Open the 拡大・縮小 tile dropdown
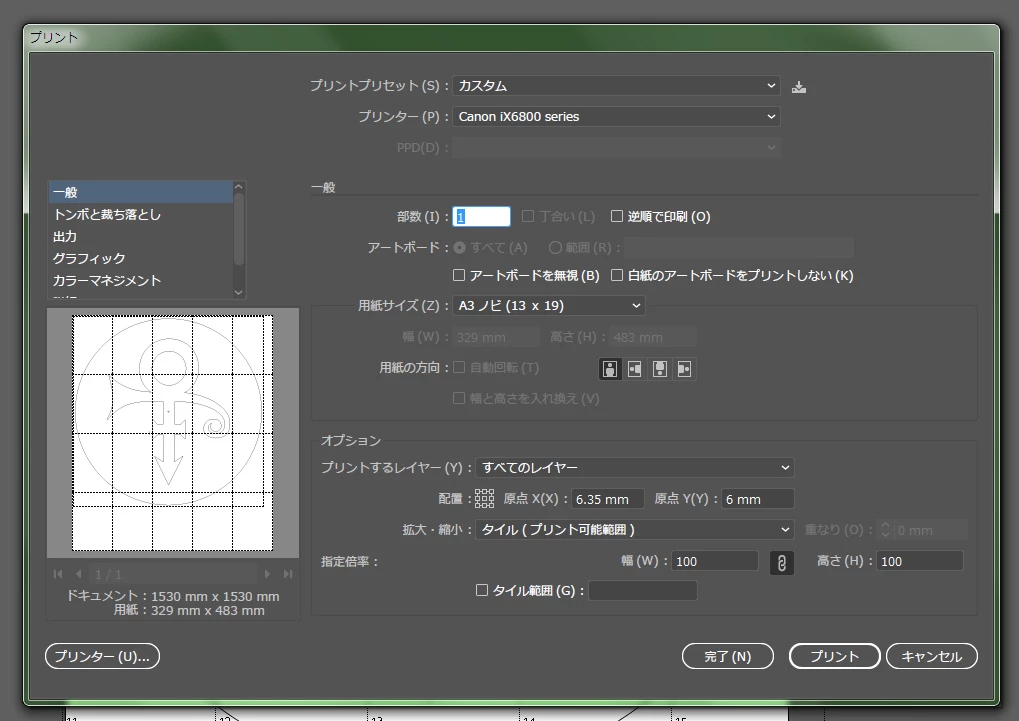1019x721 pixels. pyautogui.click(x=635, y=530)
